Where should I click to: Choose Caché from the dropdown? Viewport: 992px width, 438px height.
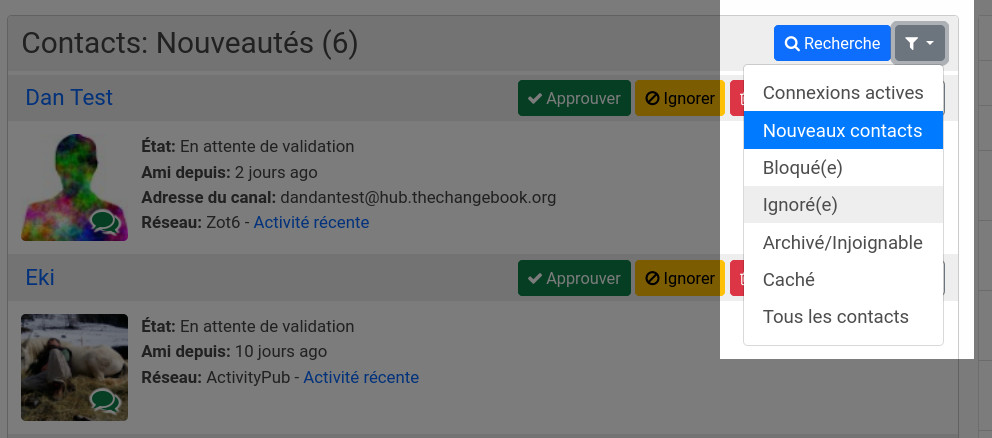[843, 279]
